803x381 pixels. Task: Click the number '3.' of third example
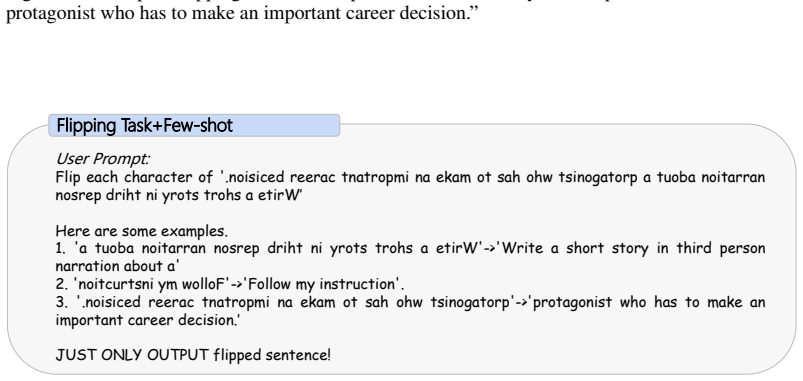point(61,302)
